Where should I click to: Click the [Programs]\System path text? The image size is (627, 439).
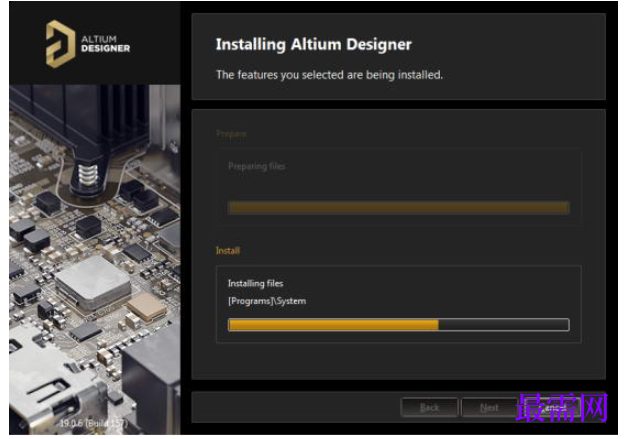coord(267,301)
